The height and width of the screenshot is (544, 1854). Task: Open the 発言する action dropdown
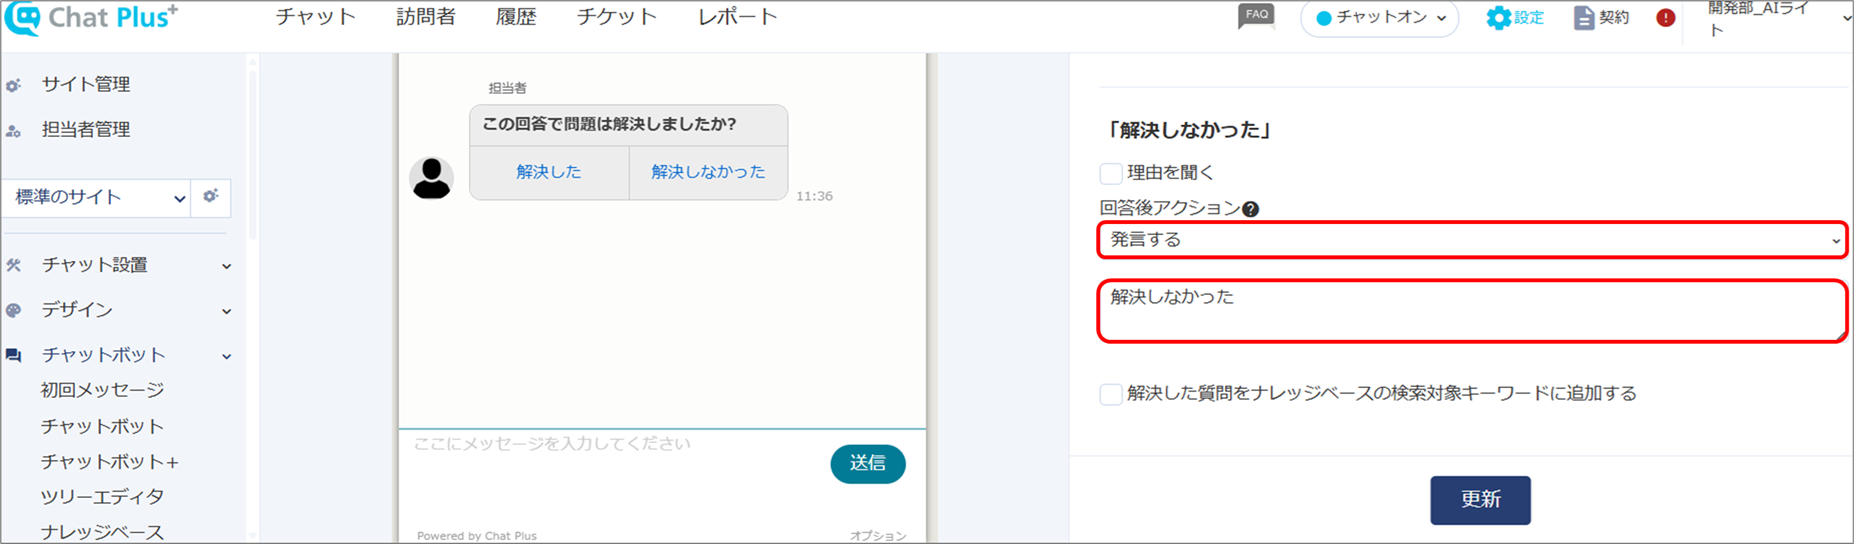[1472, 240]
